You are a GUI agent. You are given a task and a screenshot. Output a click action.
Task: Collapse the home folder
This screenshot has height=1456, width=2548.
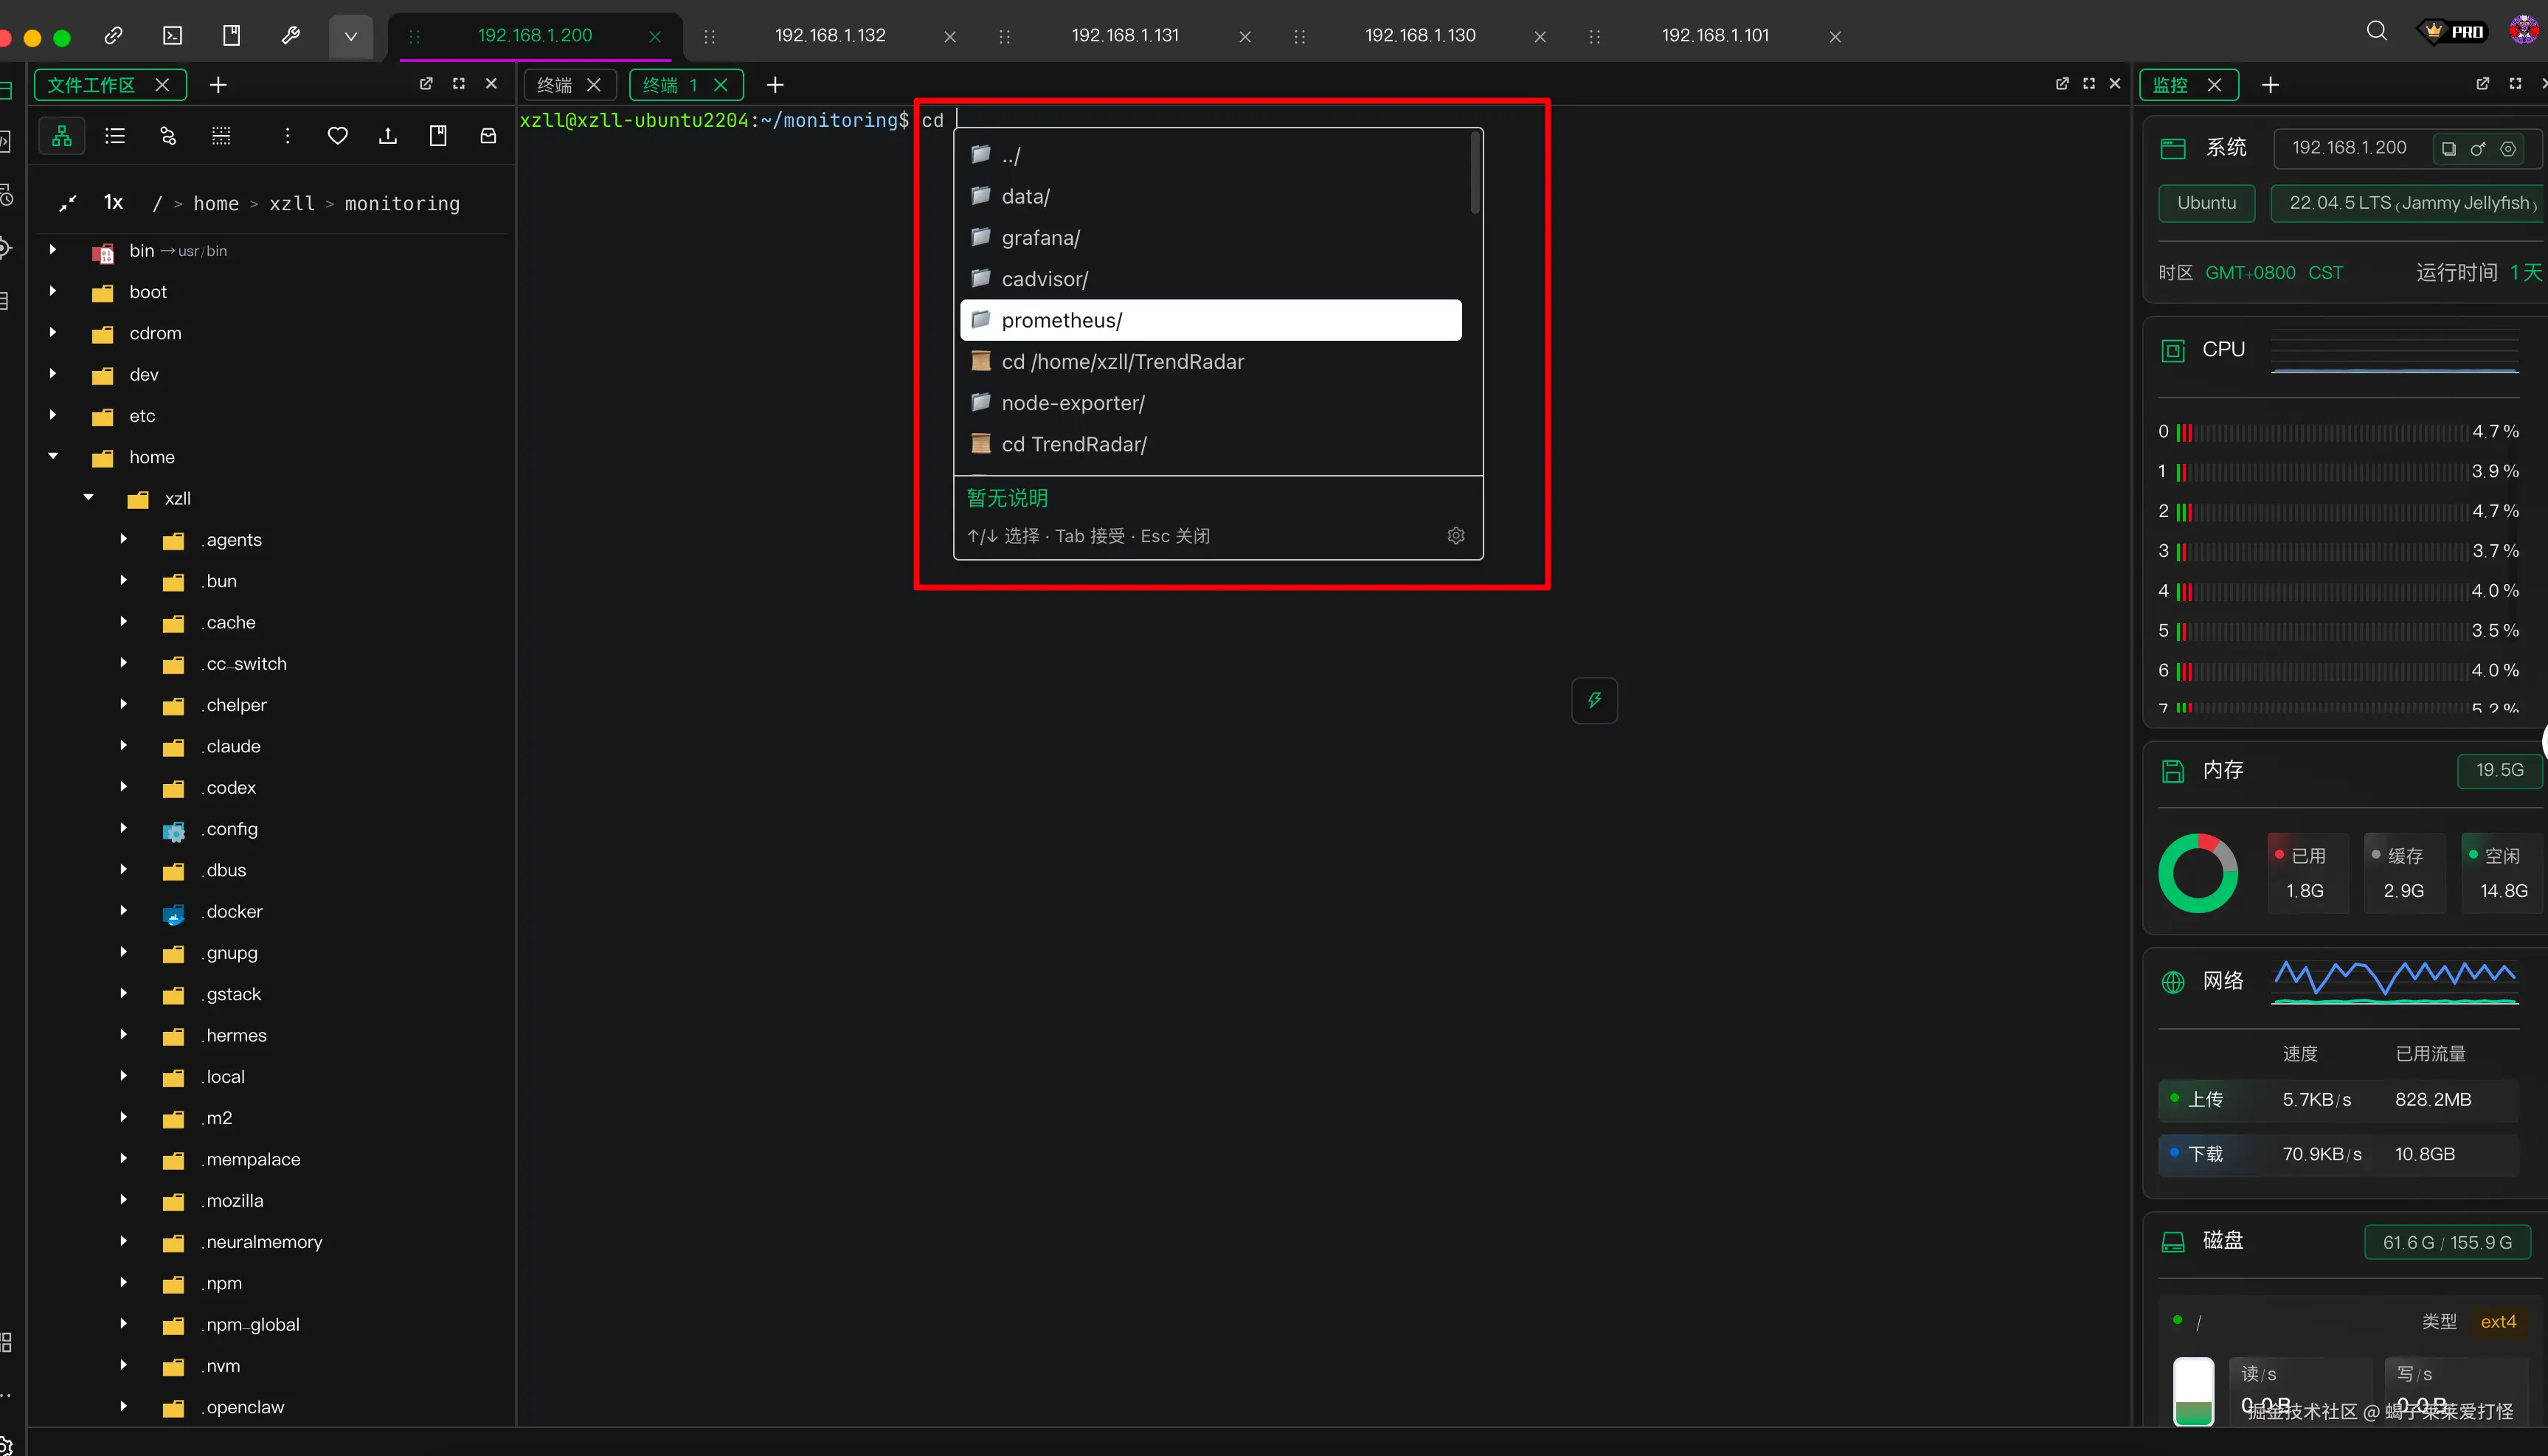pyautogui.click(x=53, y=456)
